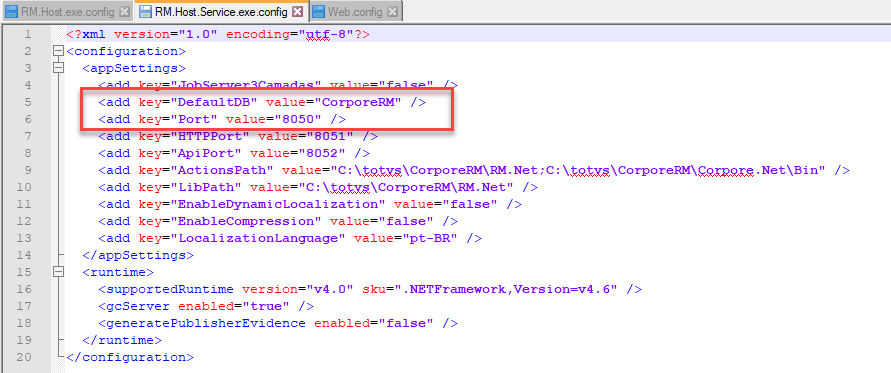Click the "gcServer" element text

tap(138, 306)
